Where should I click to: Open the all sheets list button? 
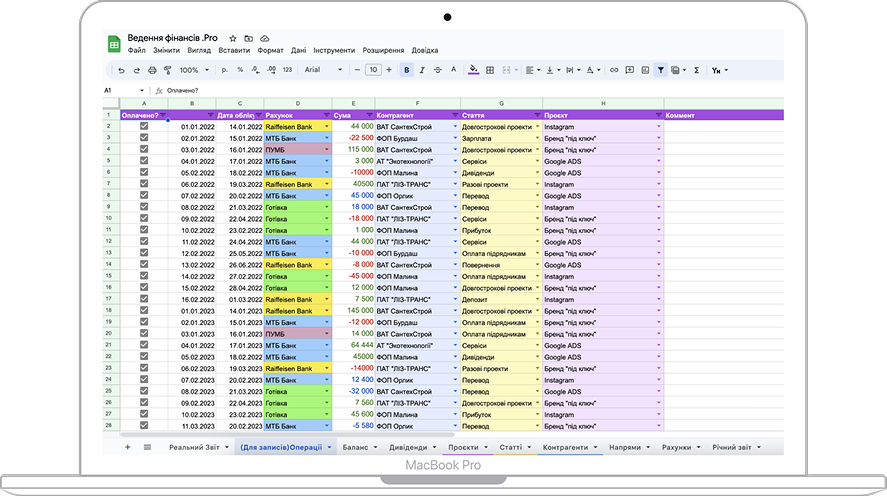(147, 447)
